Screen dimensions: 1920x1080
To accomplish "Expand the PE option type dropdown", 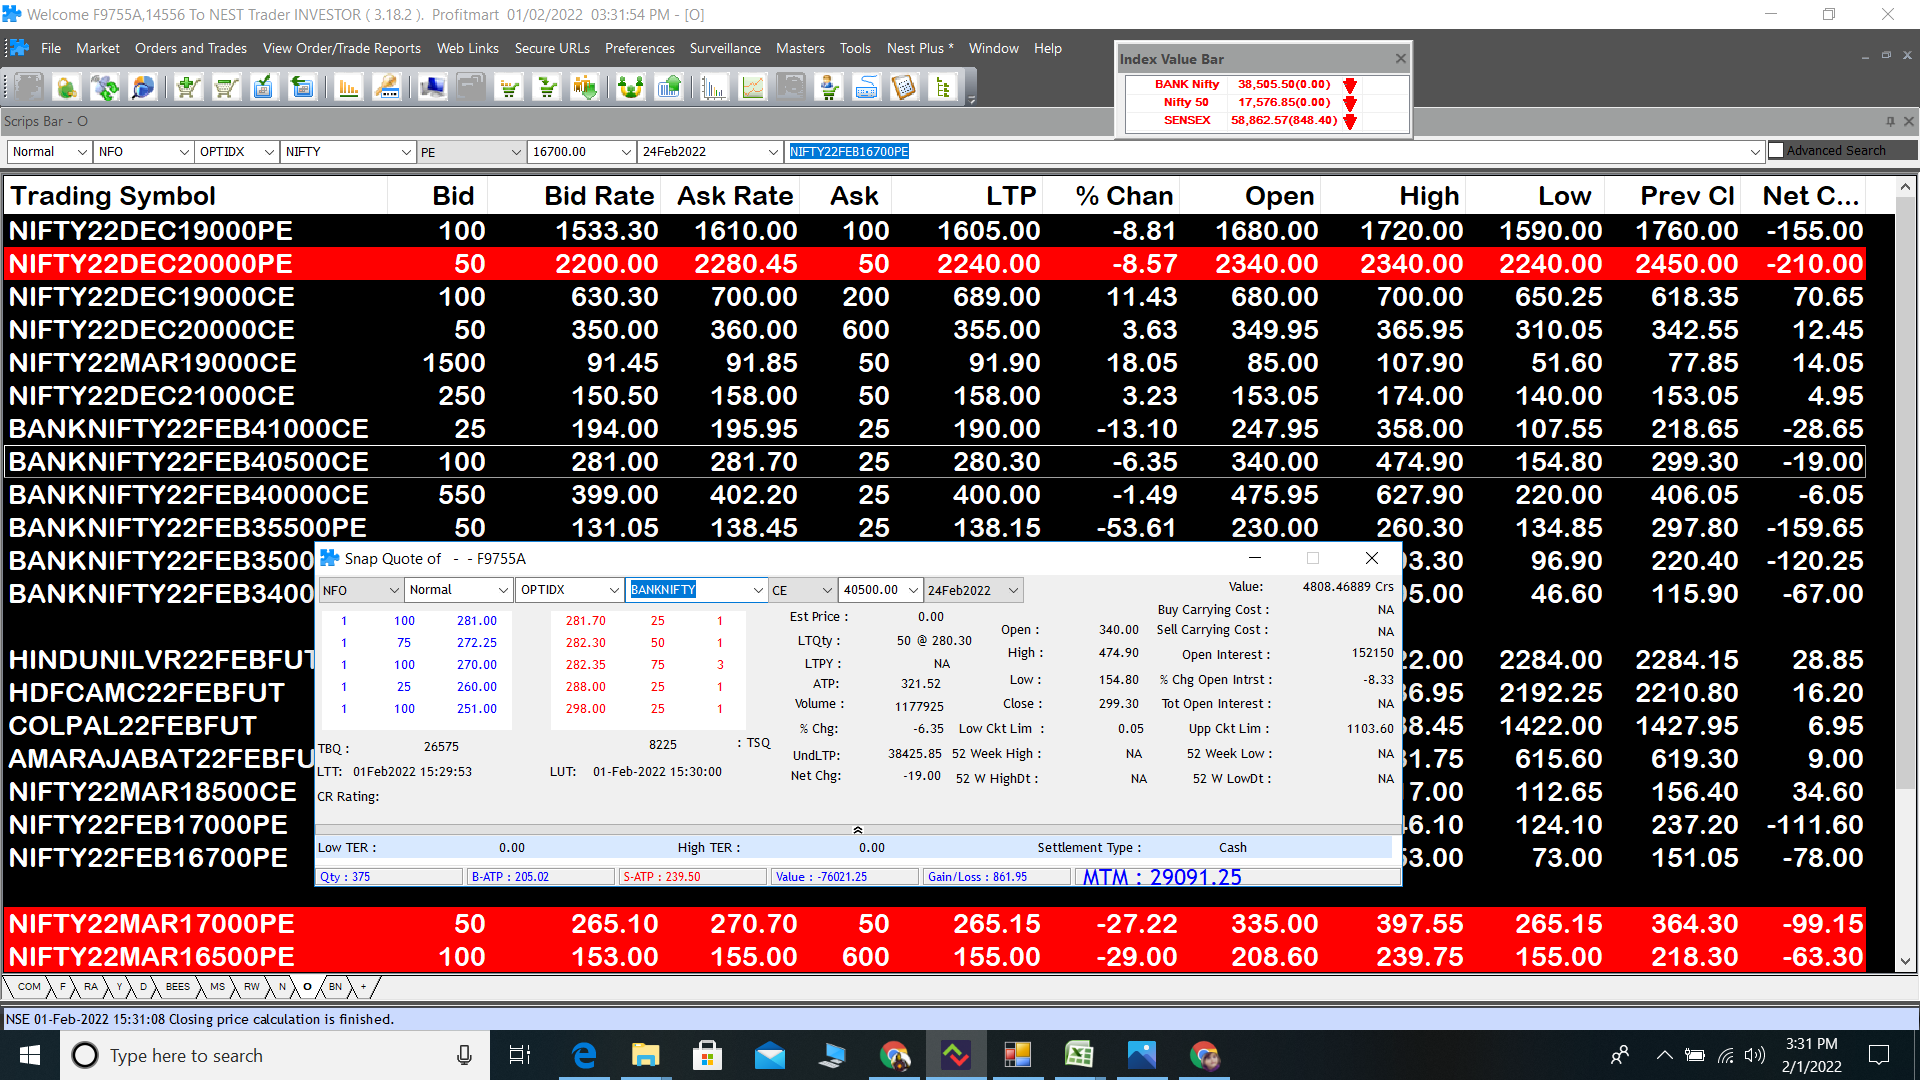I will point(516,152).
